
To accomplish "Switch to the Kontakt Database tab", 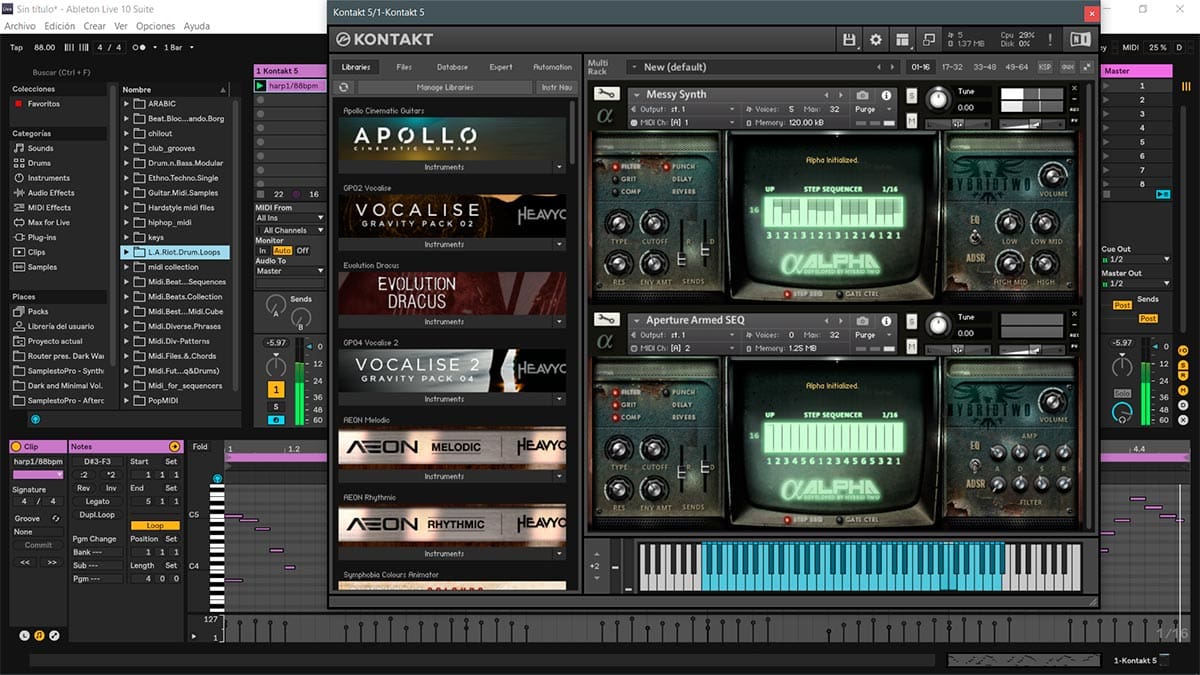I will pyautogui.click(x=452, y=67).
